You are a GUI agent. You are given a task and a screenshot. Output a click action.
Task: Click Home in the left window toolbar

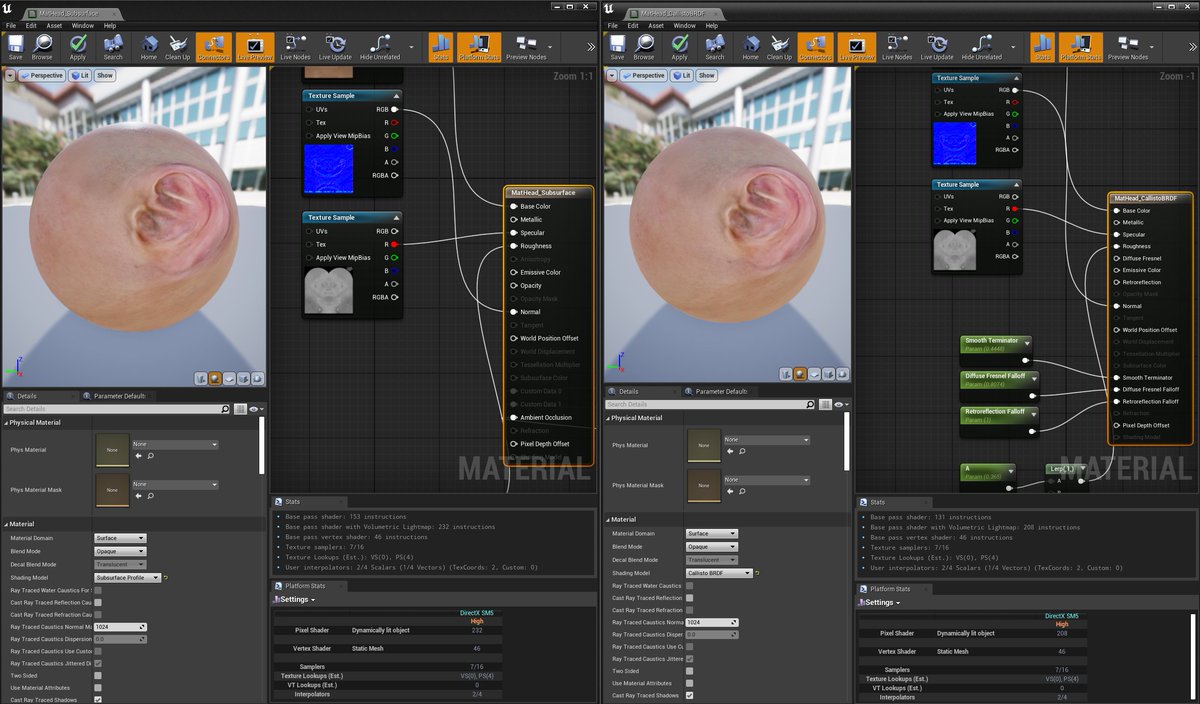pyautogui.click(x=149, y=47)
